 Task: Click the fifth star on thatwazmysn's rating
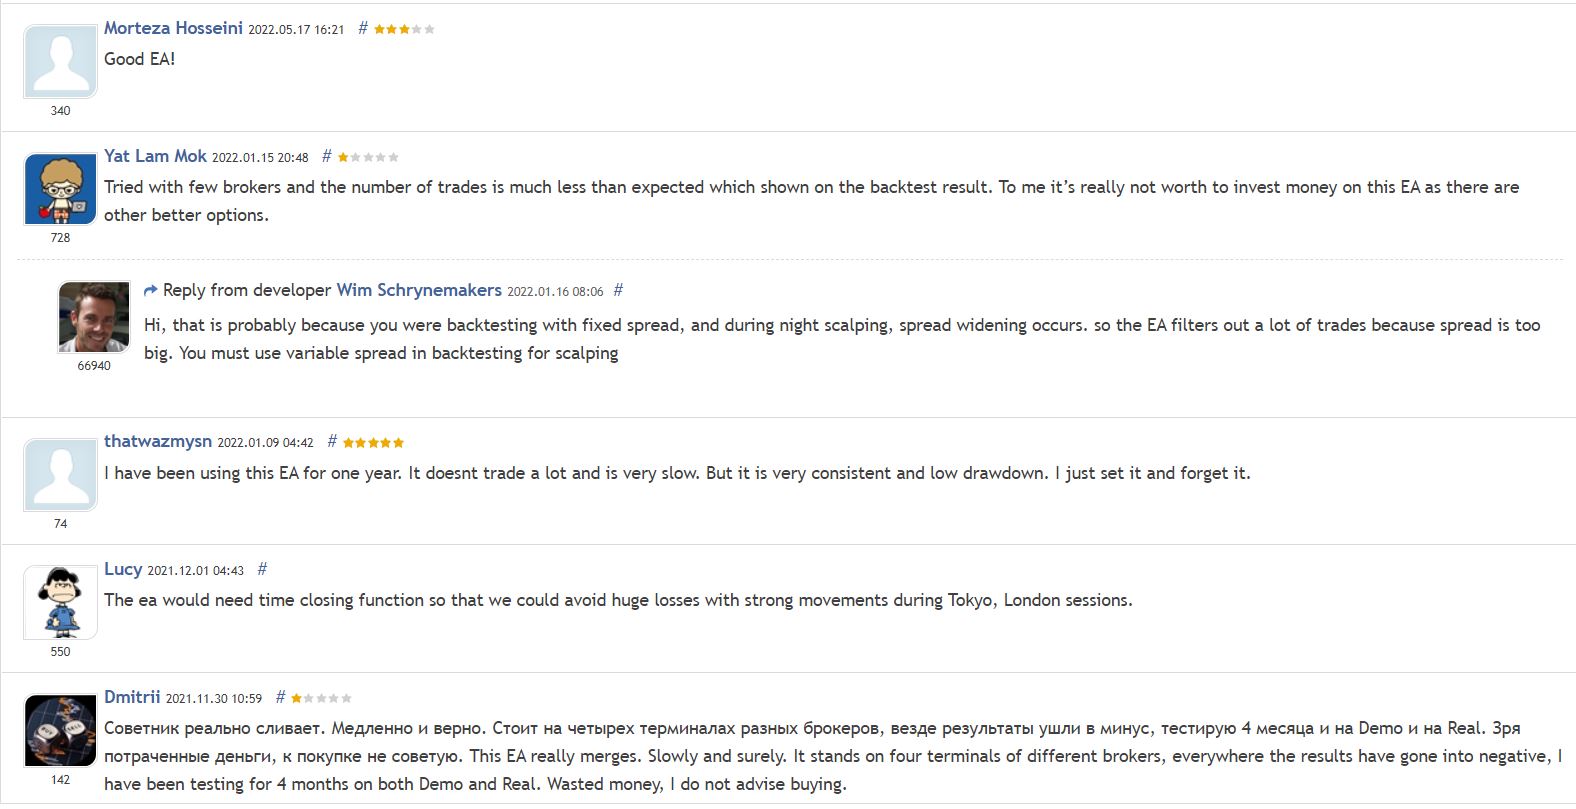click(x=400, y=441)
